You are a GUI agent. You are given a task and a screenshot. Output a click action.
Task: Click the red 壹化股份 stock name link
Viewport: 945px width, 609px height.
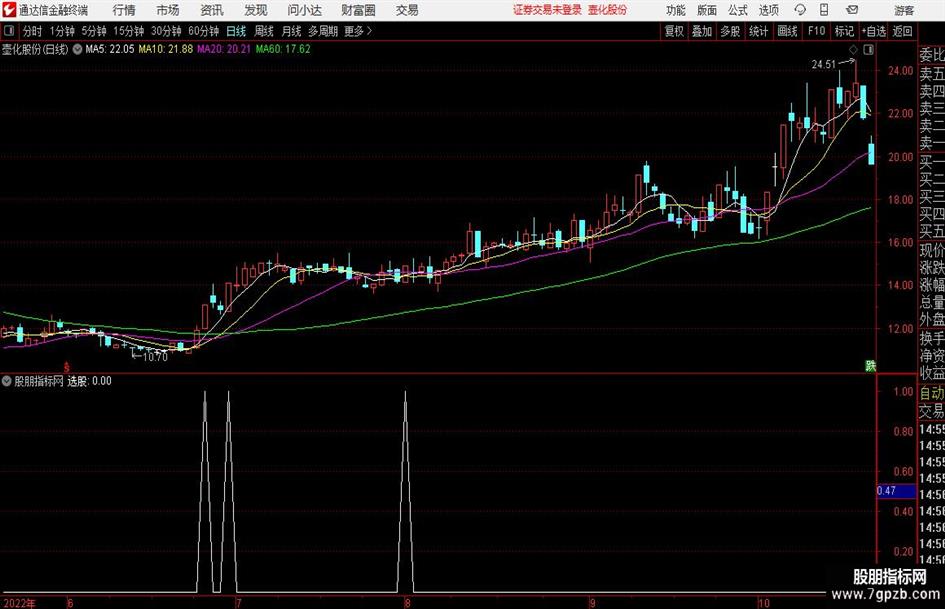[608, 10]
